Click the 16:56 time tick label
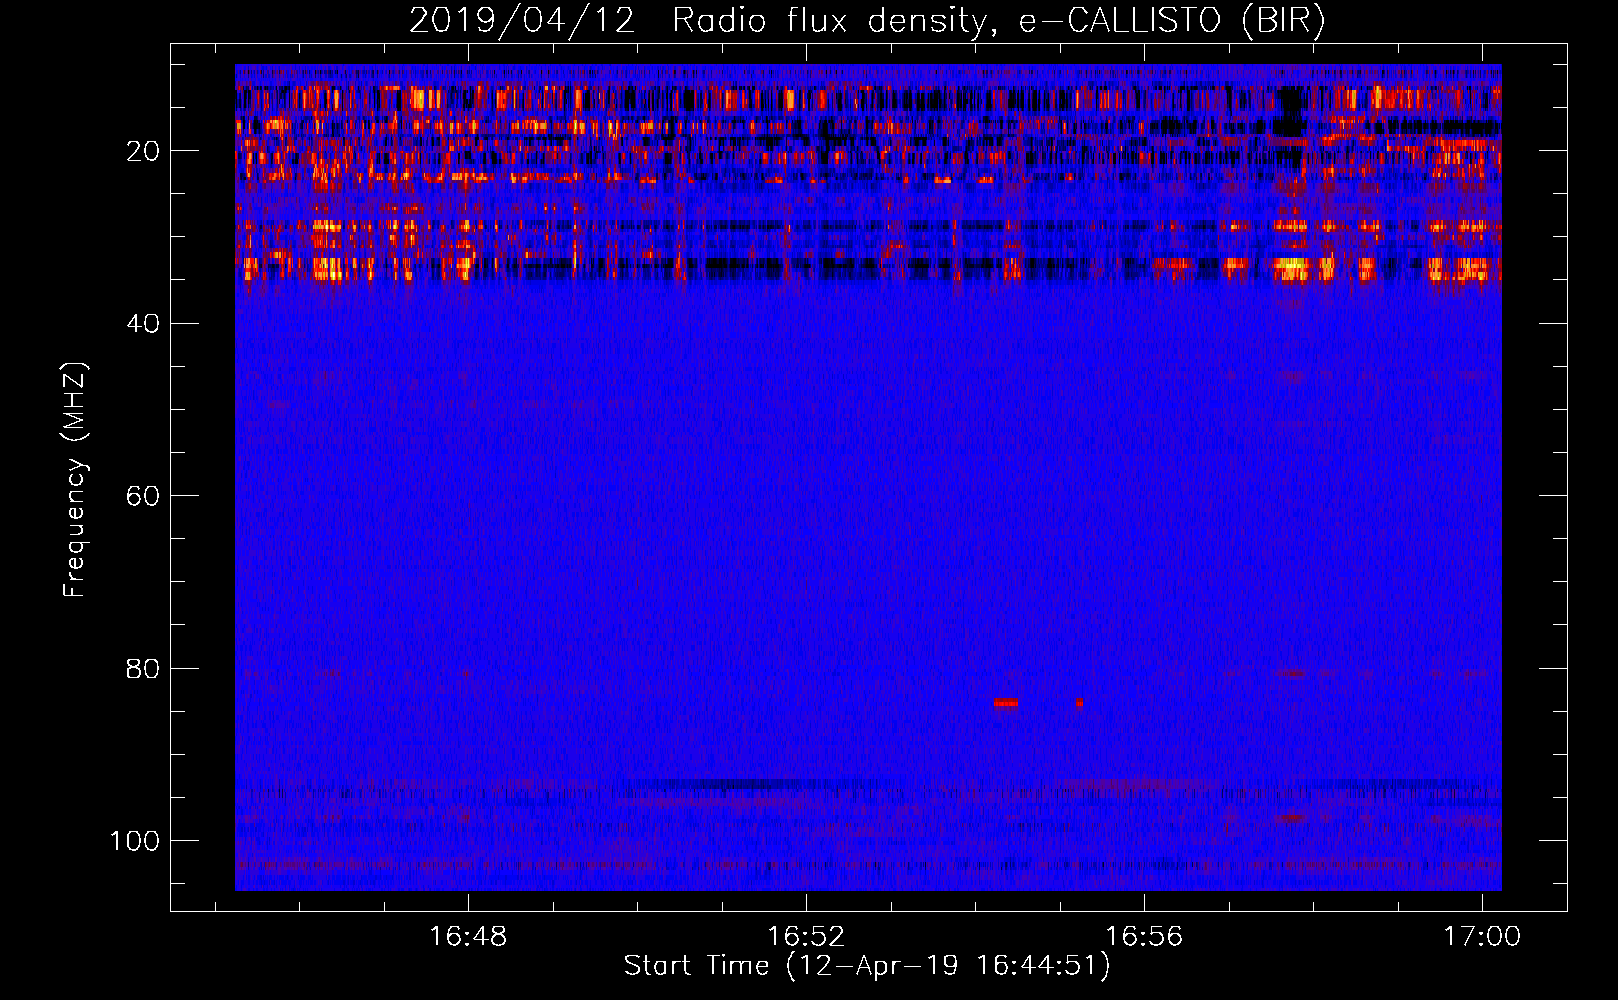This screenshot has width=1618, height=1000. click(x=1144, y=936)
